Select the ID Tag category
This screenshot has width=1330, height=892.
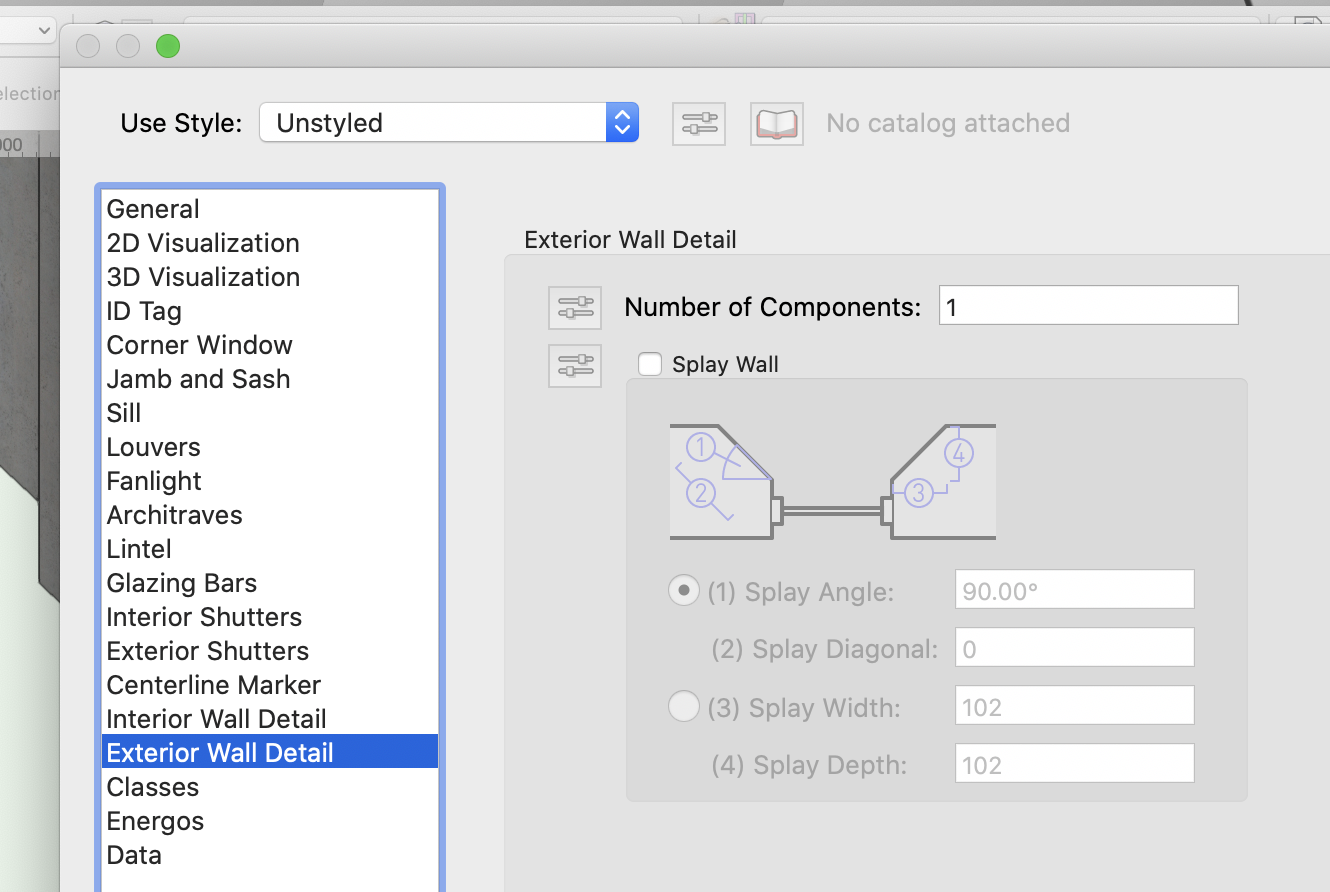[144, 311]
